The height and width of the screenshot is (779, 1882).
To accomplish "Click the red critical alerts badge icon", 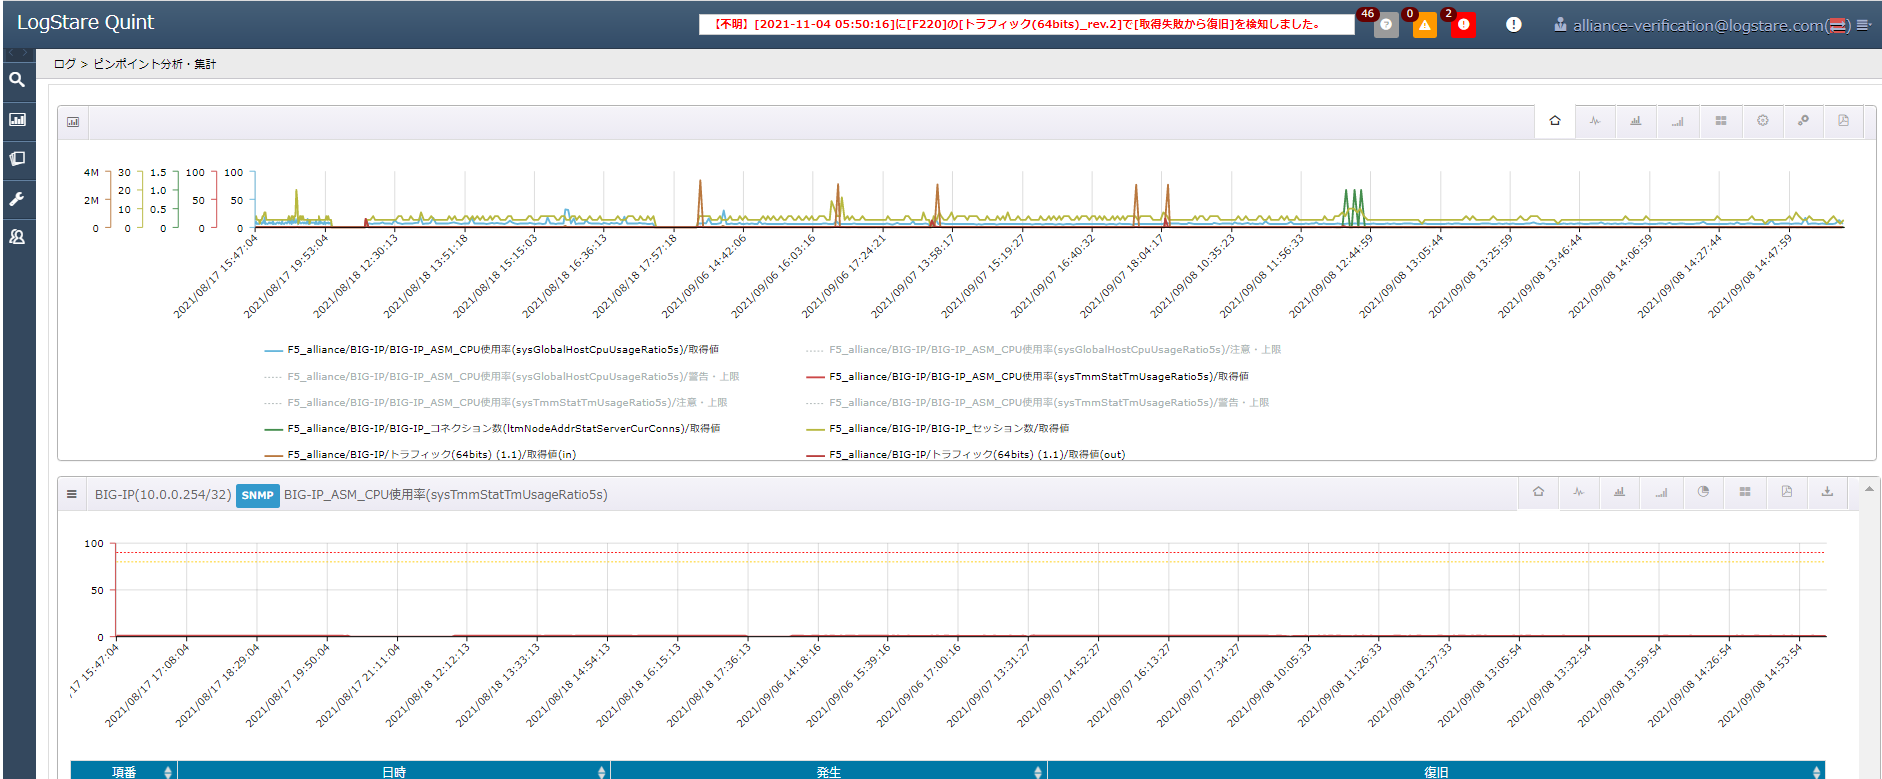I will (1463, 25).
